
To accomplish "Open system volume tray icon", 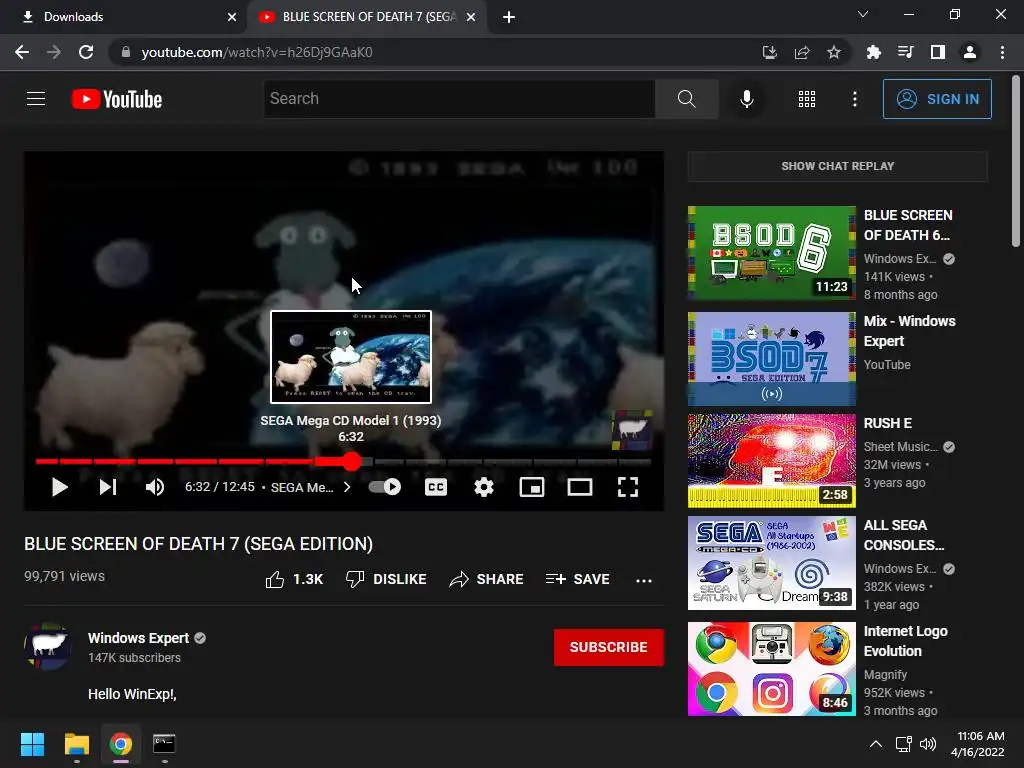I will pyautogui.click(x=927, y=744).
